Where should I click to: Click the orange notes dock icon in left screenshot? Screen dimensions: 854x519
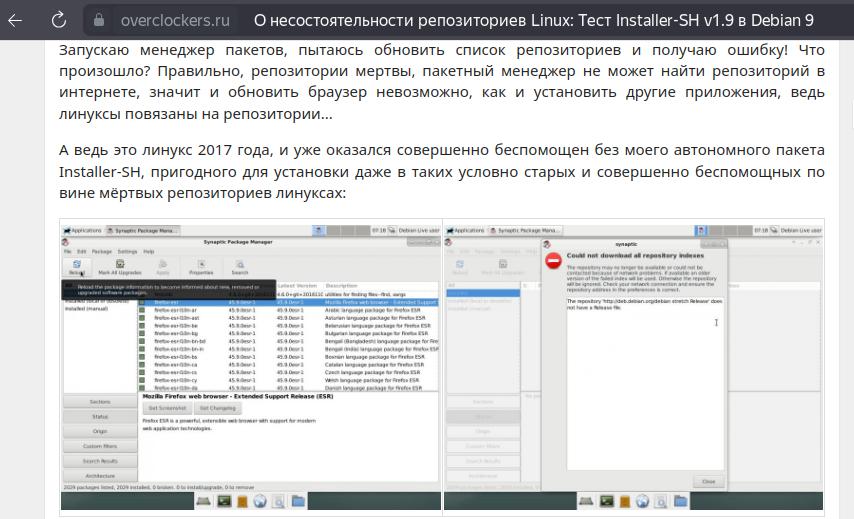[242, 502]
